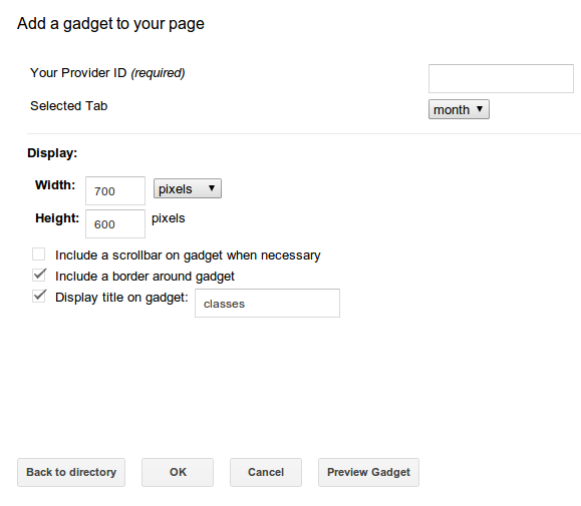Click the 'Include a border around gadget' label
Screen dimensions: 581x506
point(145,276)
